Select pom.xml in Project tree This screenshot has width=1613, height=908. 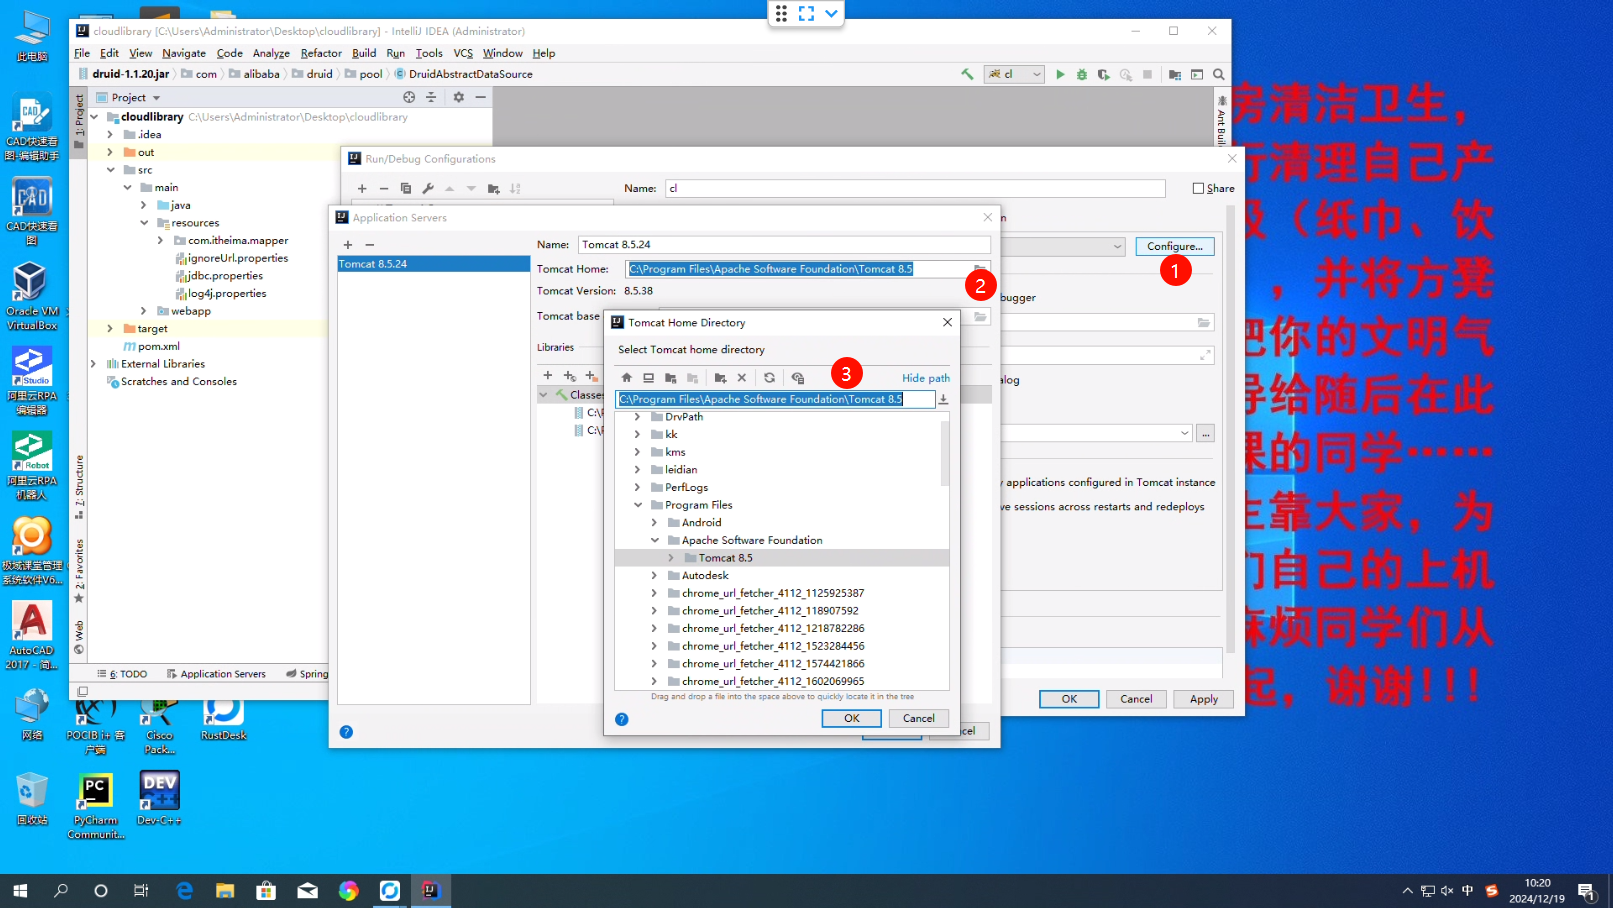coord(159,346)
